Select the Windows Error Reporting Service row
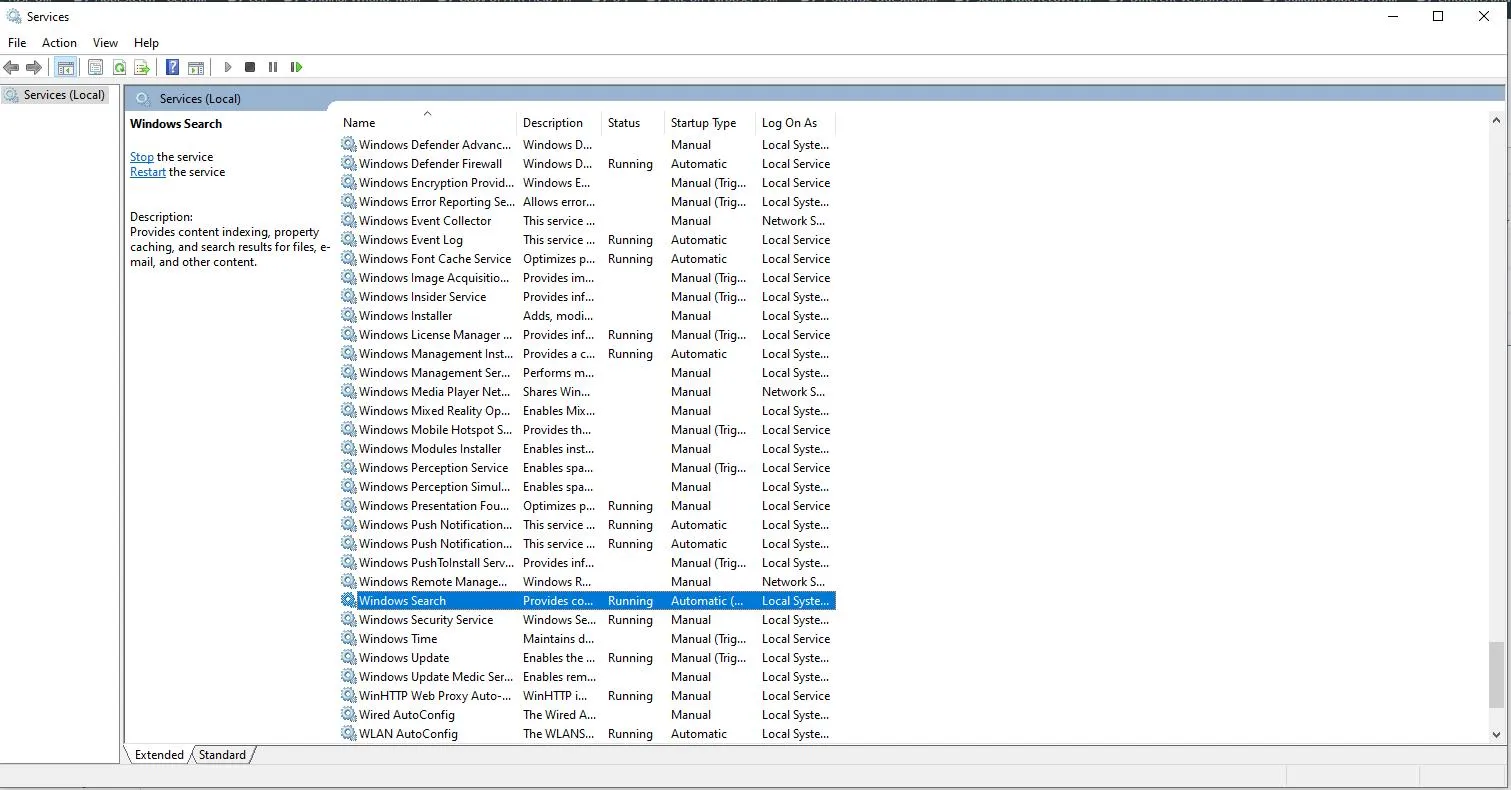 coord(588,202)
